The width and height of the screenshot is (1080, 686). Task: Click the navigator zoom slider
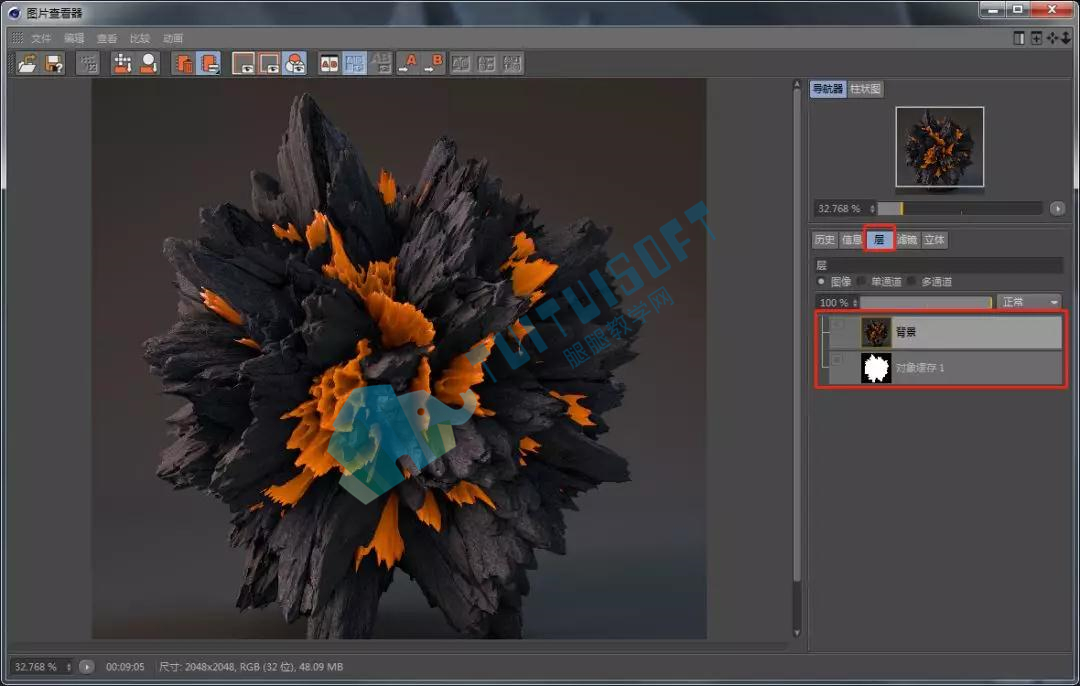click(960, 209)
